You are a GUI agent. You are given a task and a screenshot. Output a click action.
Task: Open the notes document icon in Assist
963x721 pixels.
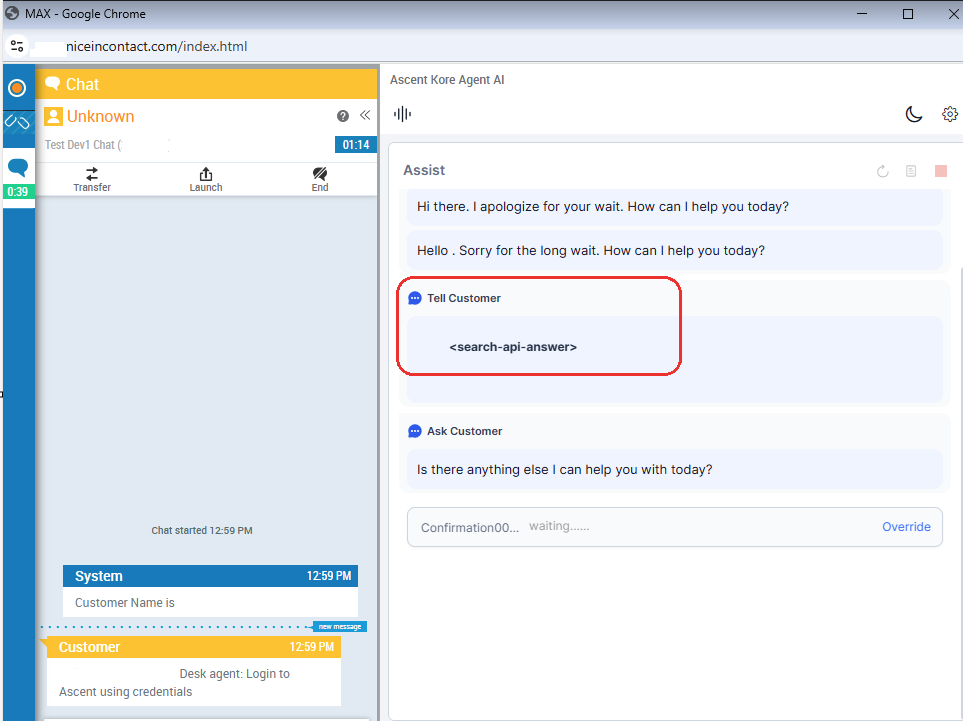911,171
